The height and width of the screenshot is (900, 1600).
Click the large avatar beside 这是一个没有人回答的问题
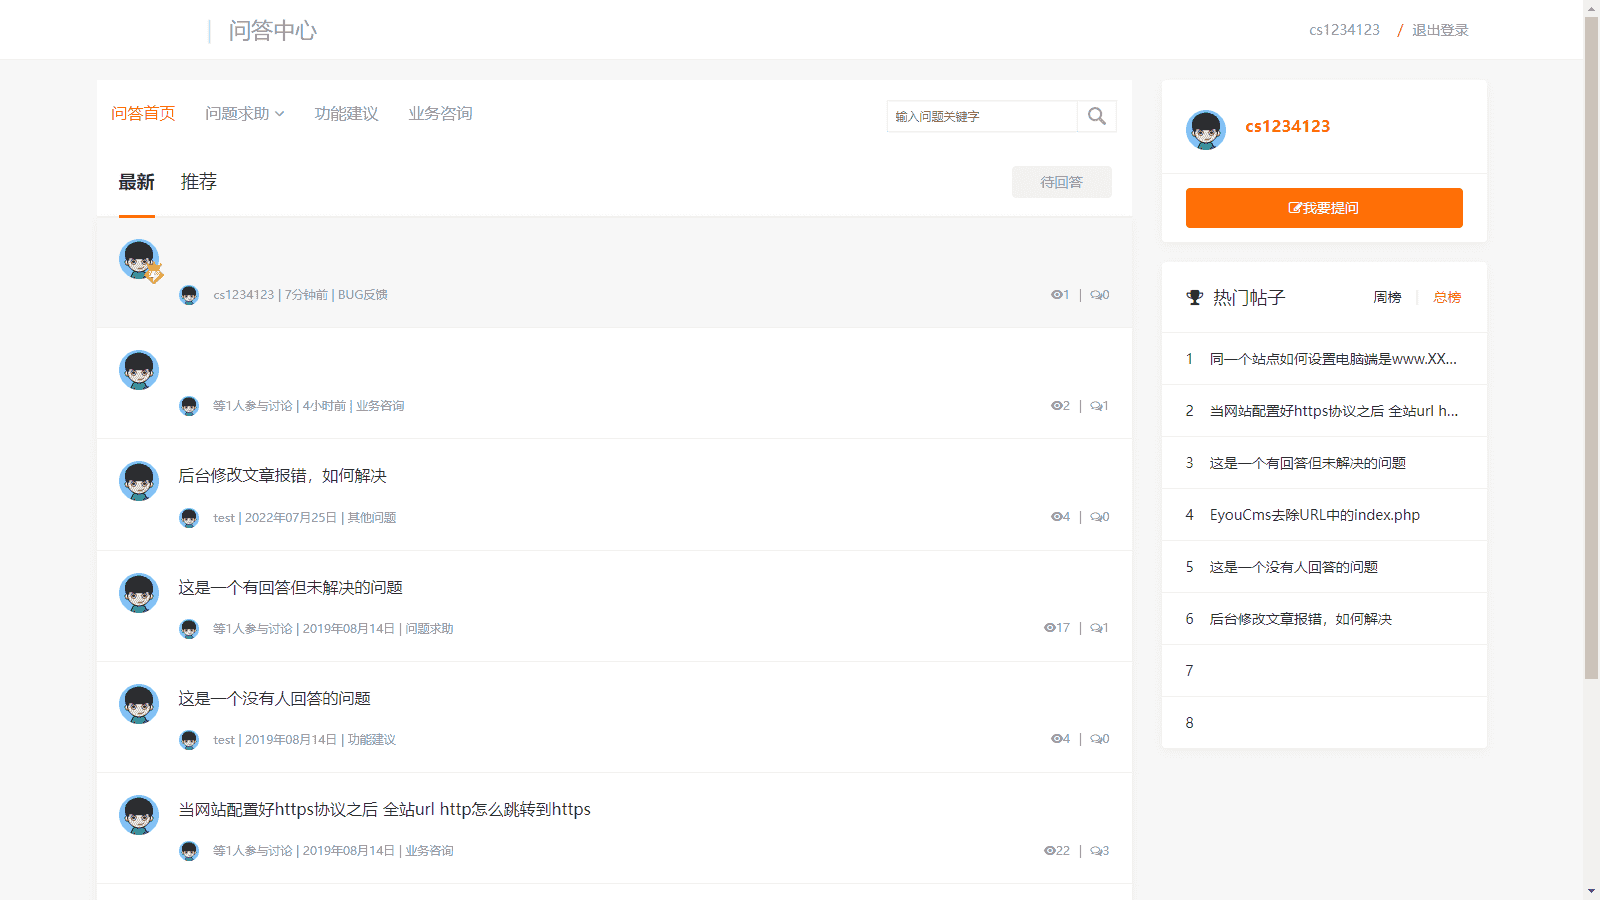pyautogui.click(x=139, y=704)
